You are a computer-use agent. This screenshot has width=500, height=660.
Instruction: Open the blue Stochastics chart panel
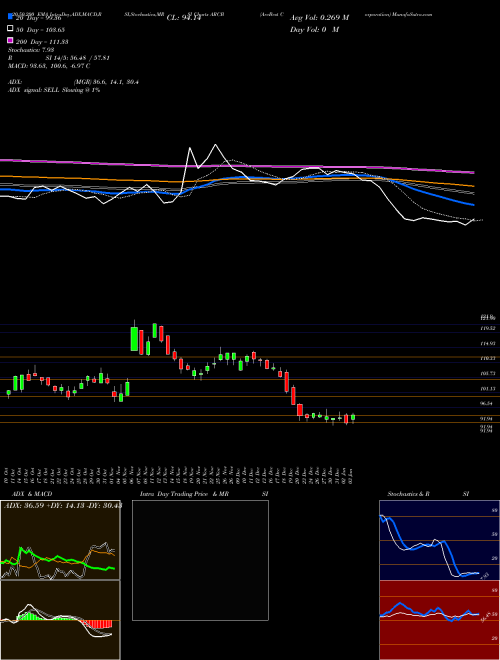pos(439,540)
